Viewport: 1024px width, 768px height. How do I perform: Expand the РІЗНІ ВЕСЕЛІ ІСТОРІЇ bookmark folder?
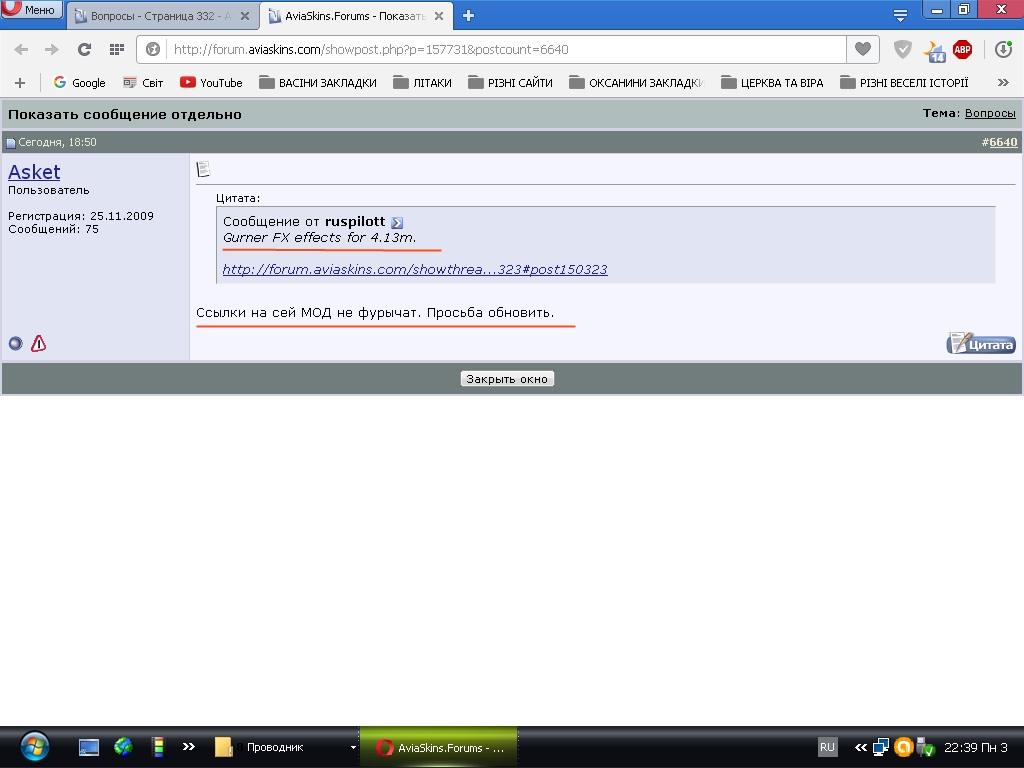[x=904, y=83]
